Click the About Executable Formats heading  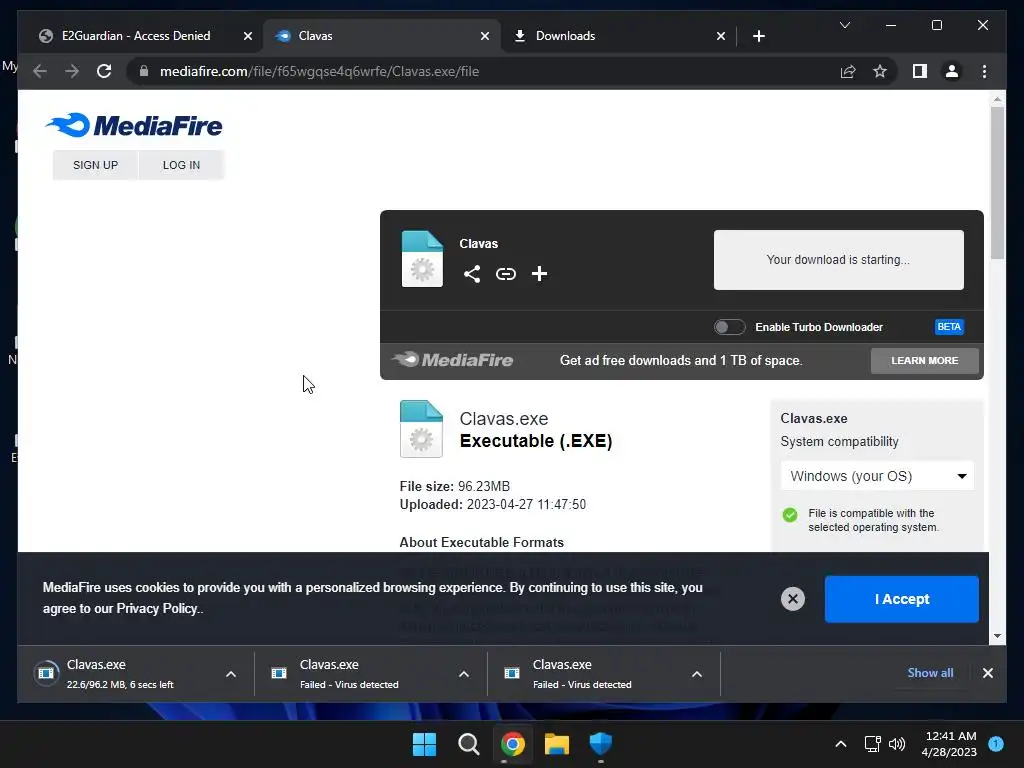coord(481,543)
